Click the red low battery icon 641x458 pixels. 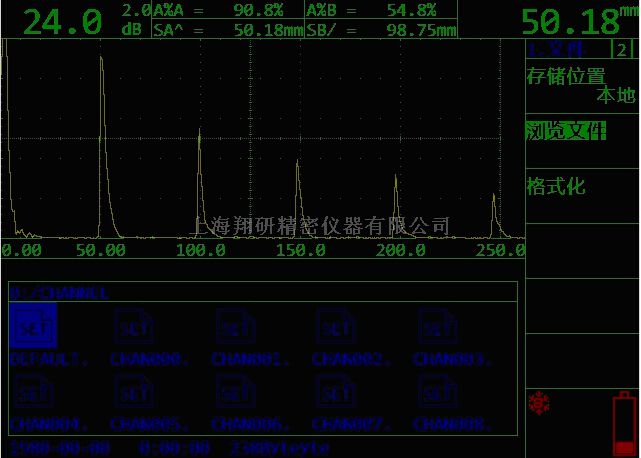624,424
